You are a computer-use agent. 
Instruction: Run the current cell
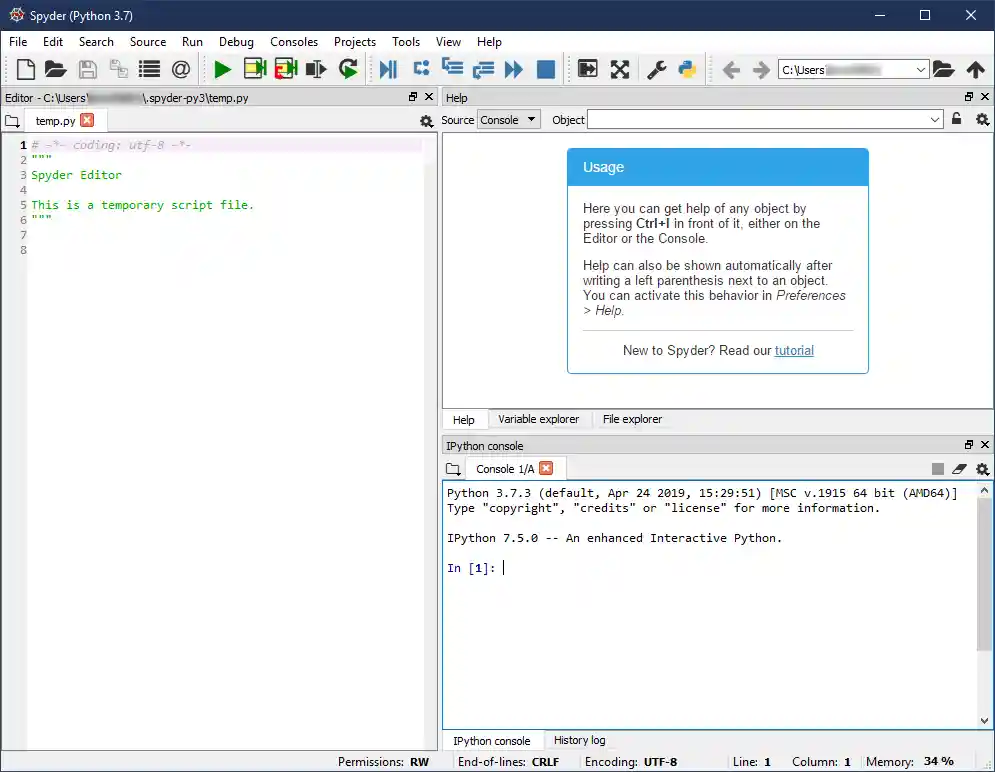[253, 69]
